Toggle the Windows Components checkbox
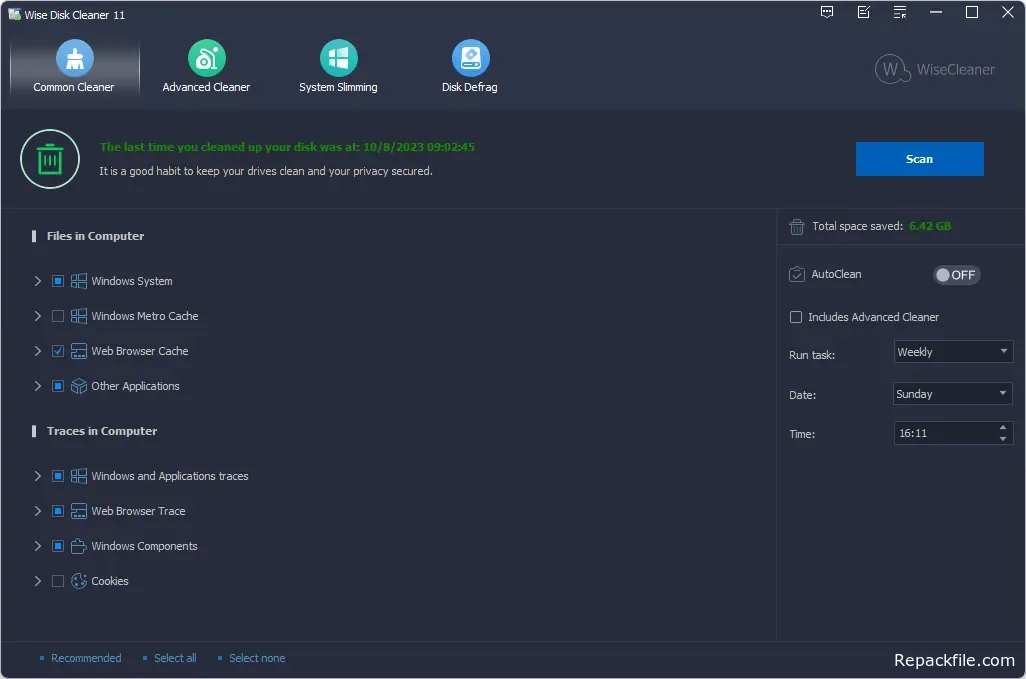Screen dimensions: 1026x679 58,546
